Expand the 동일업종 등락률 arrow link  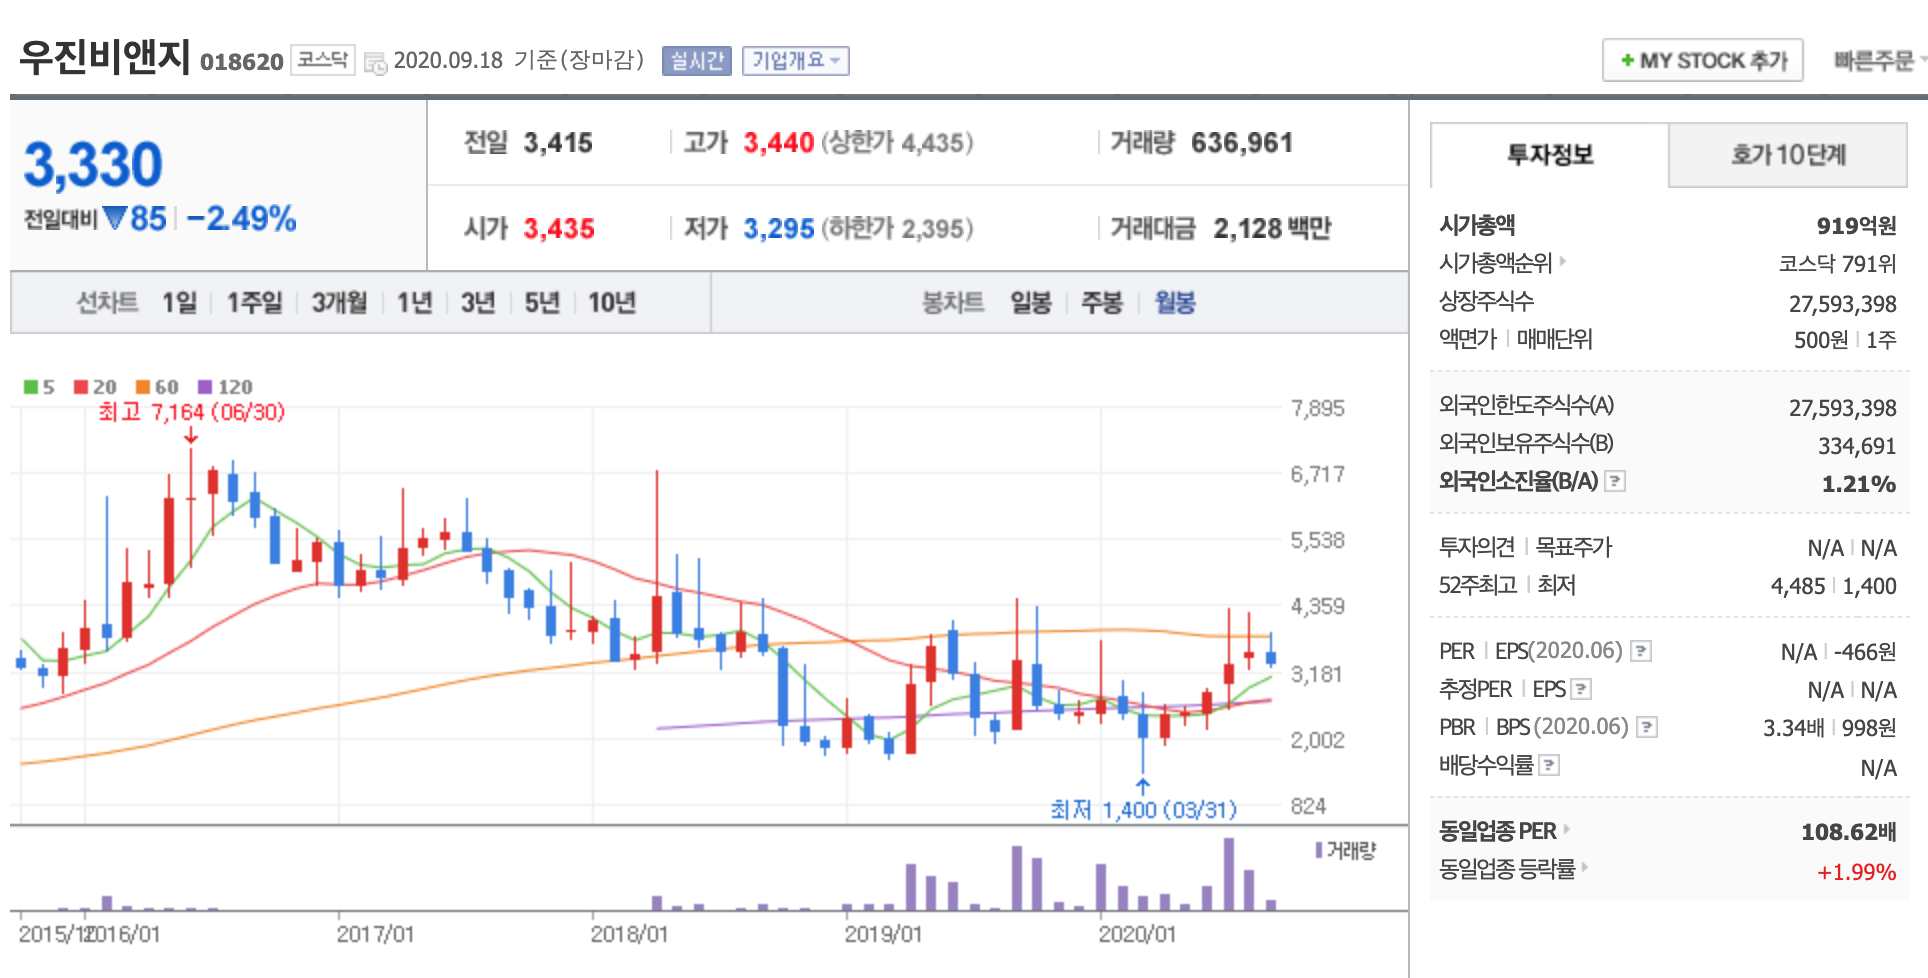[x=1584, y=867]
